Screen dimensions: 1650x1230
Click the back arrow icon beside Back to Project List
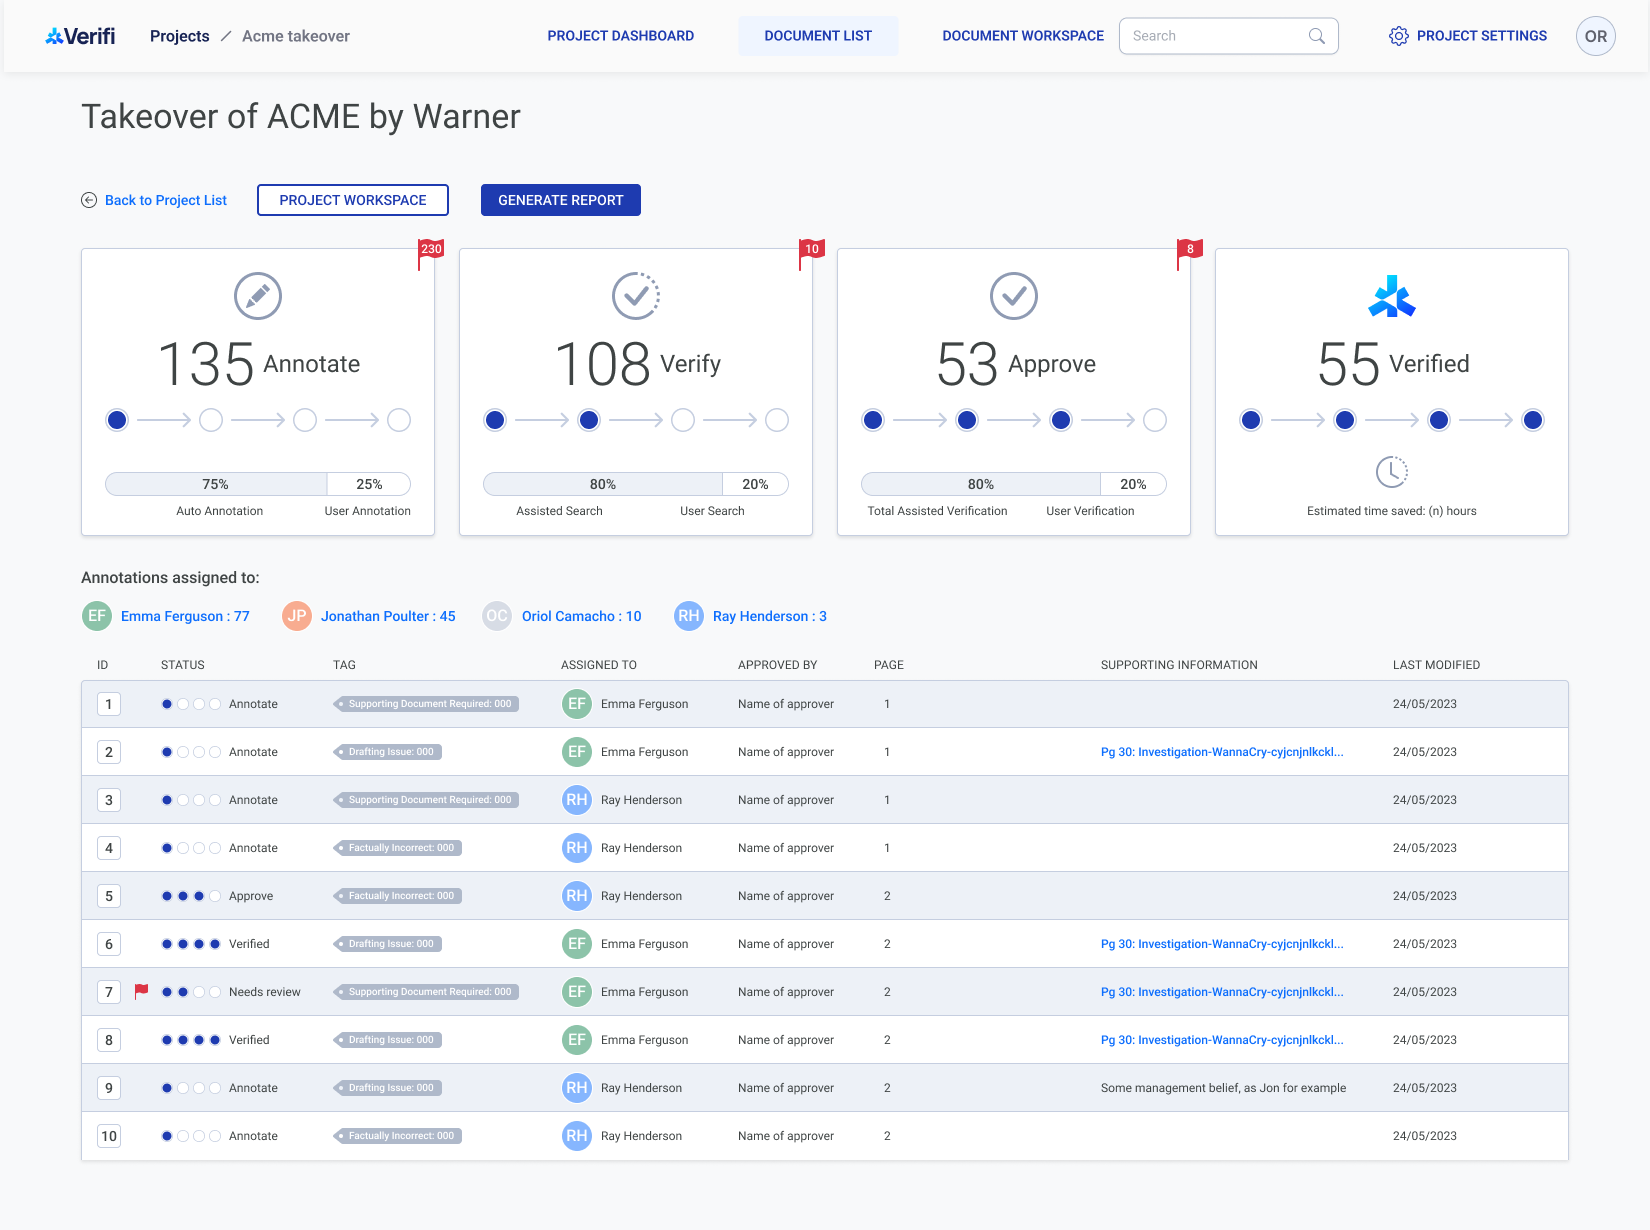point(89,200)
